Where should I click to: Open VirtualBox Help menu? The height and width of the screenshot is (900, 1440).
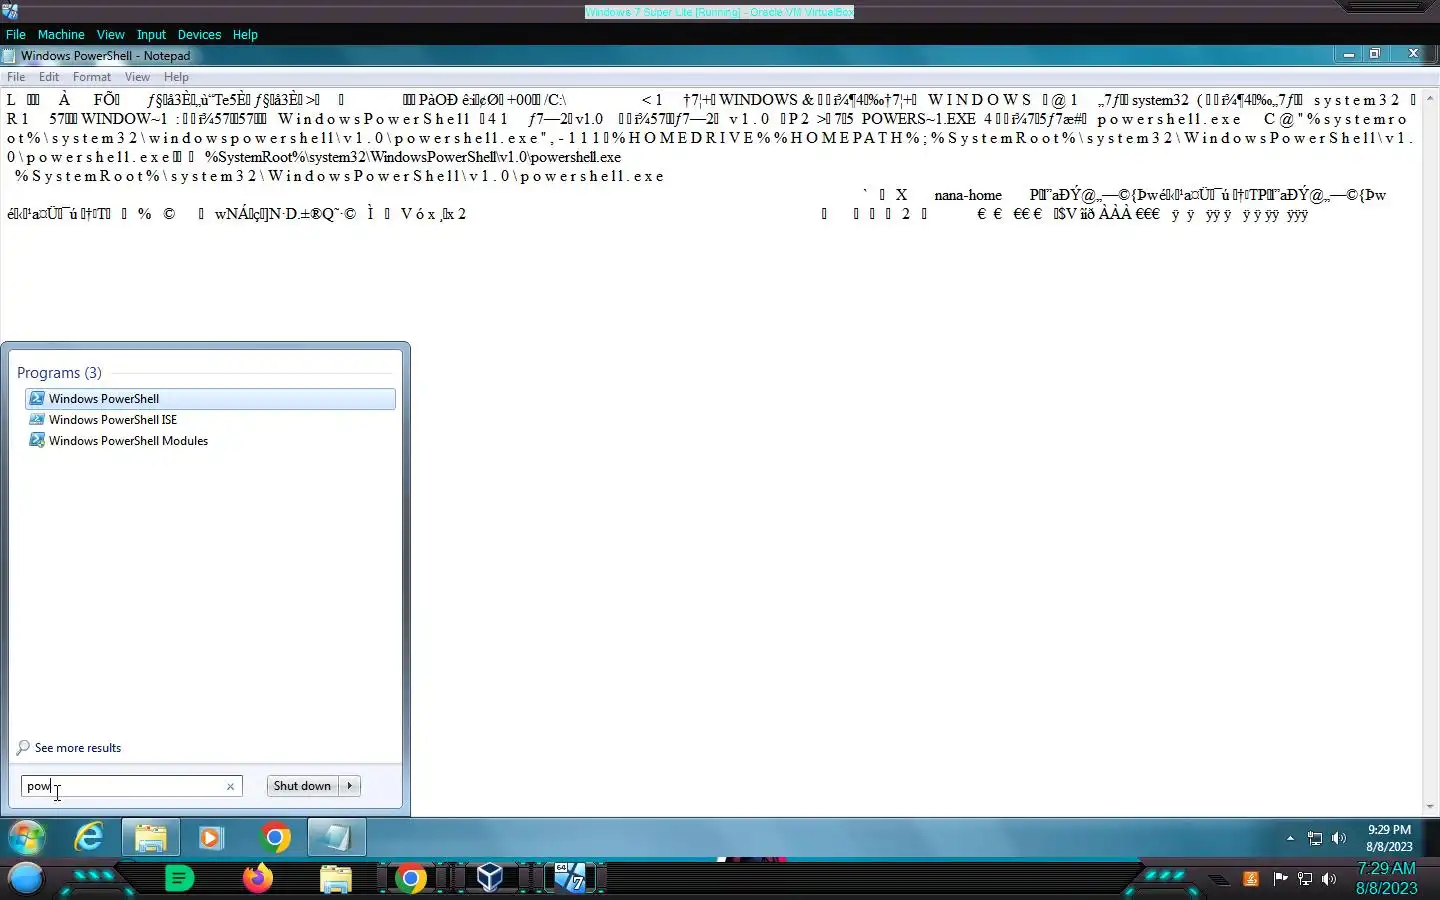245,34
